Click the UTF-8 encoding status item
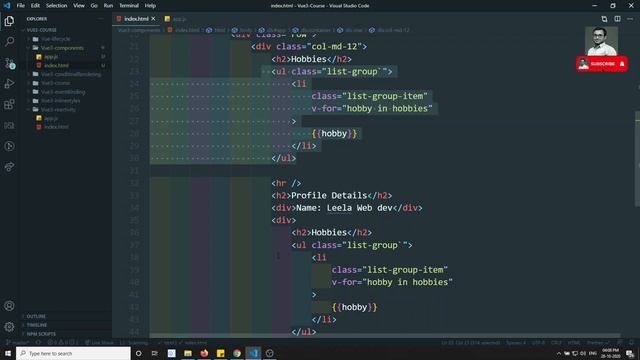 (x=538, y=343)
